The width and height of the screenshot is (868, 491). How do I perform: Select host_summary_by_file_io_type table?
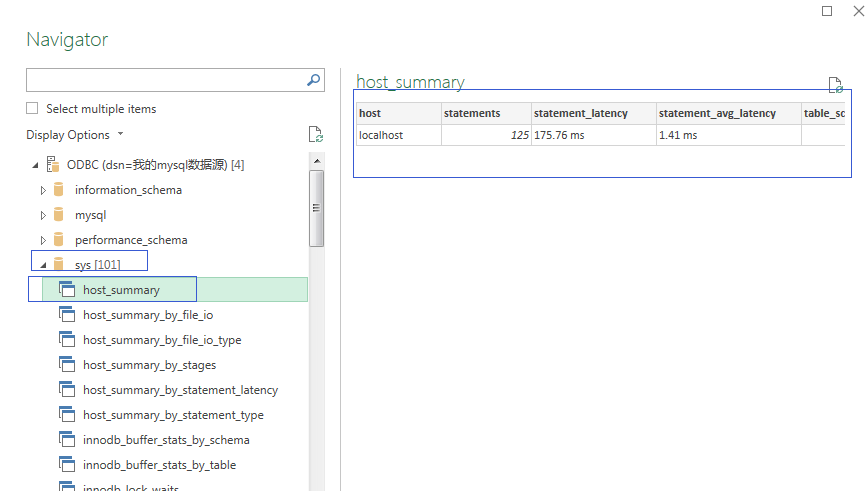coord(162,340)
